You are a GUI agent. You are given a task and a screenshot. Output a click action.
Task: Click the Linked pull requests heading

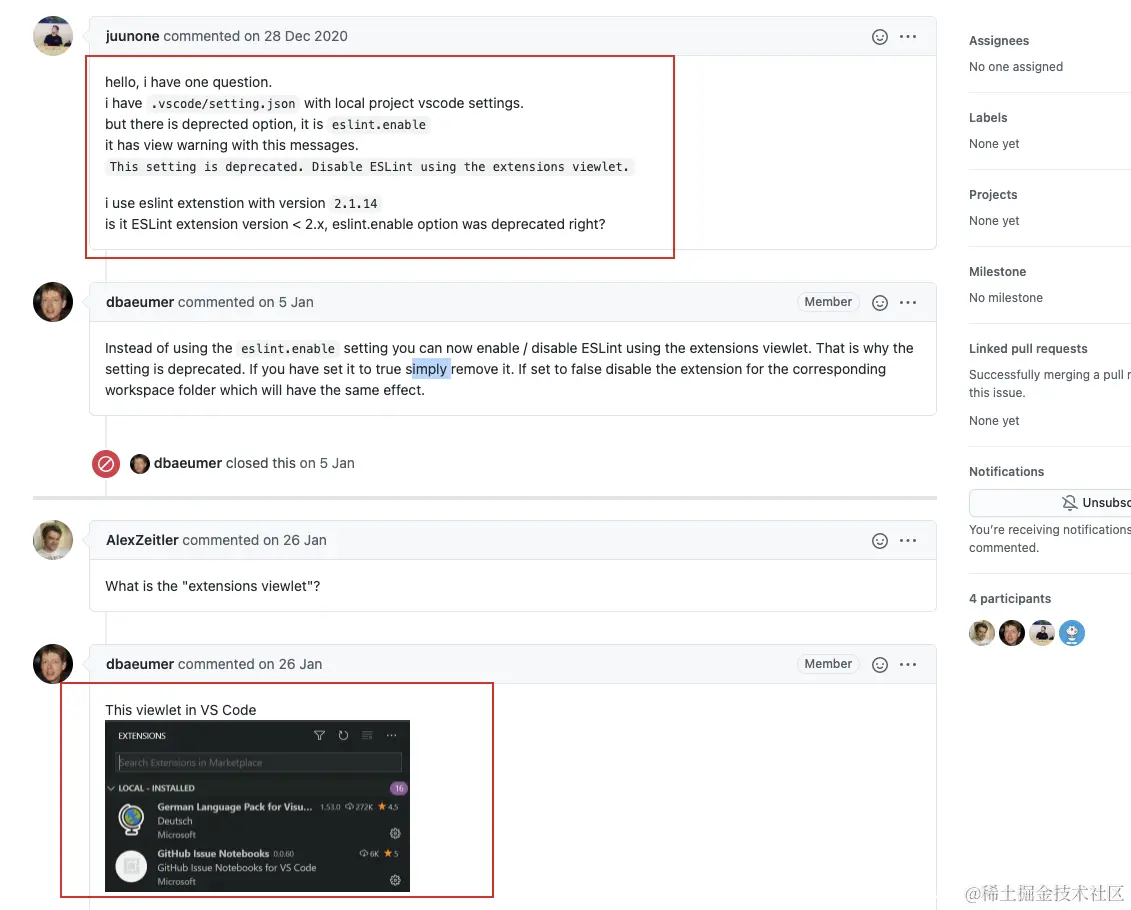click(1028, 349)
